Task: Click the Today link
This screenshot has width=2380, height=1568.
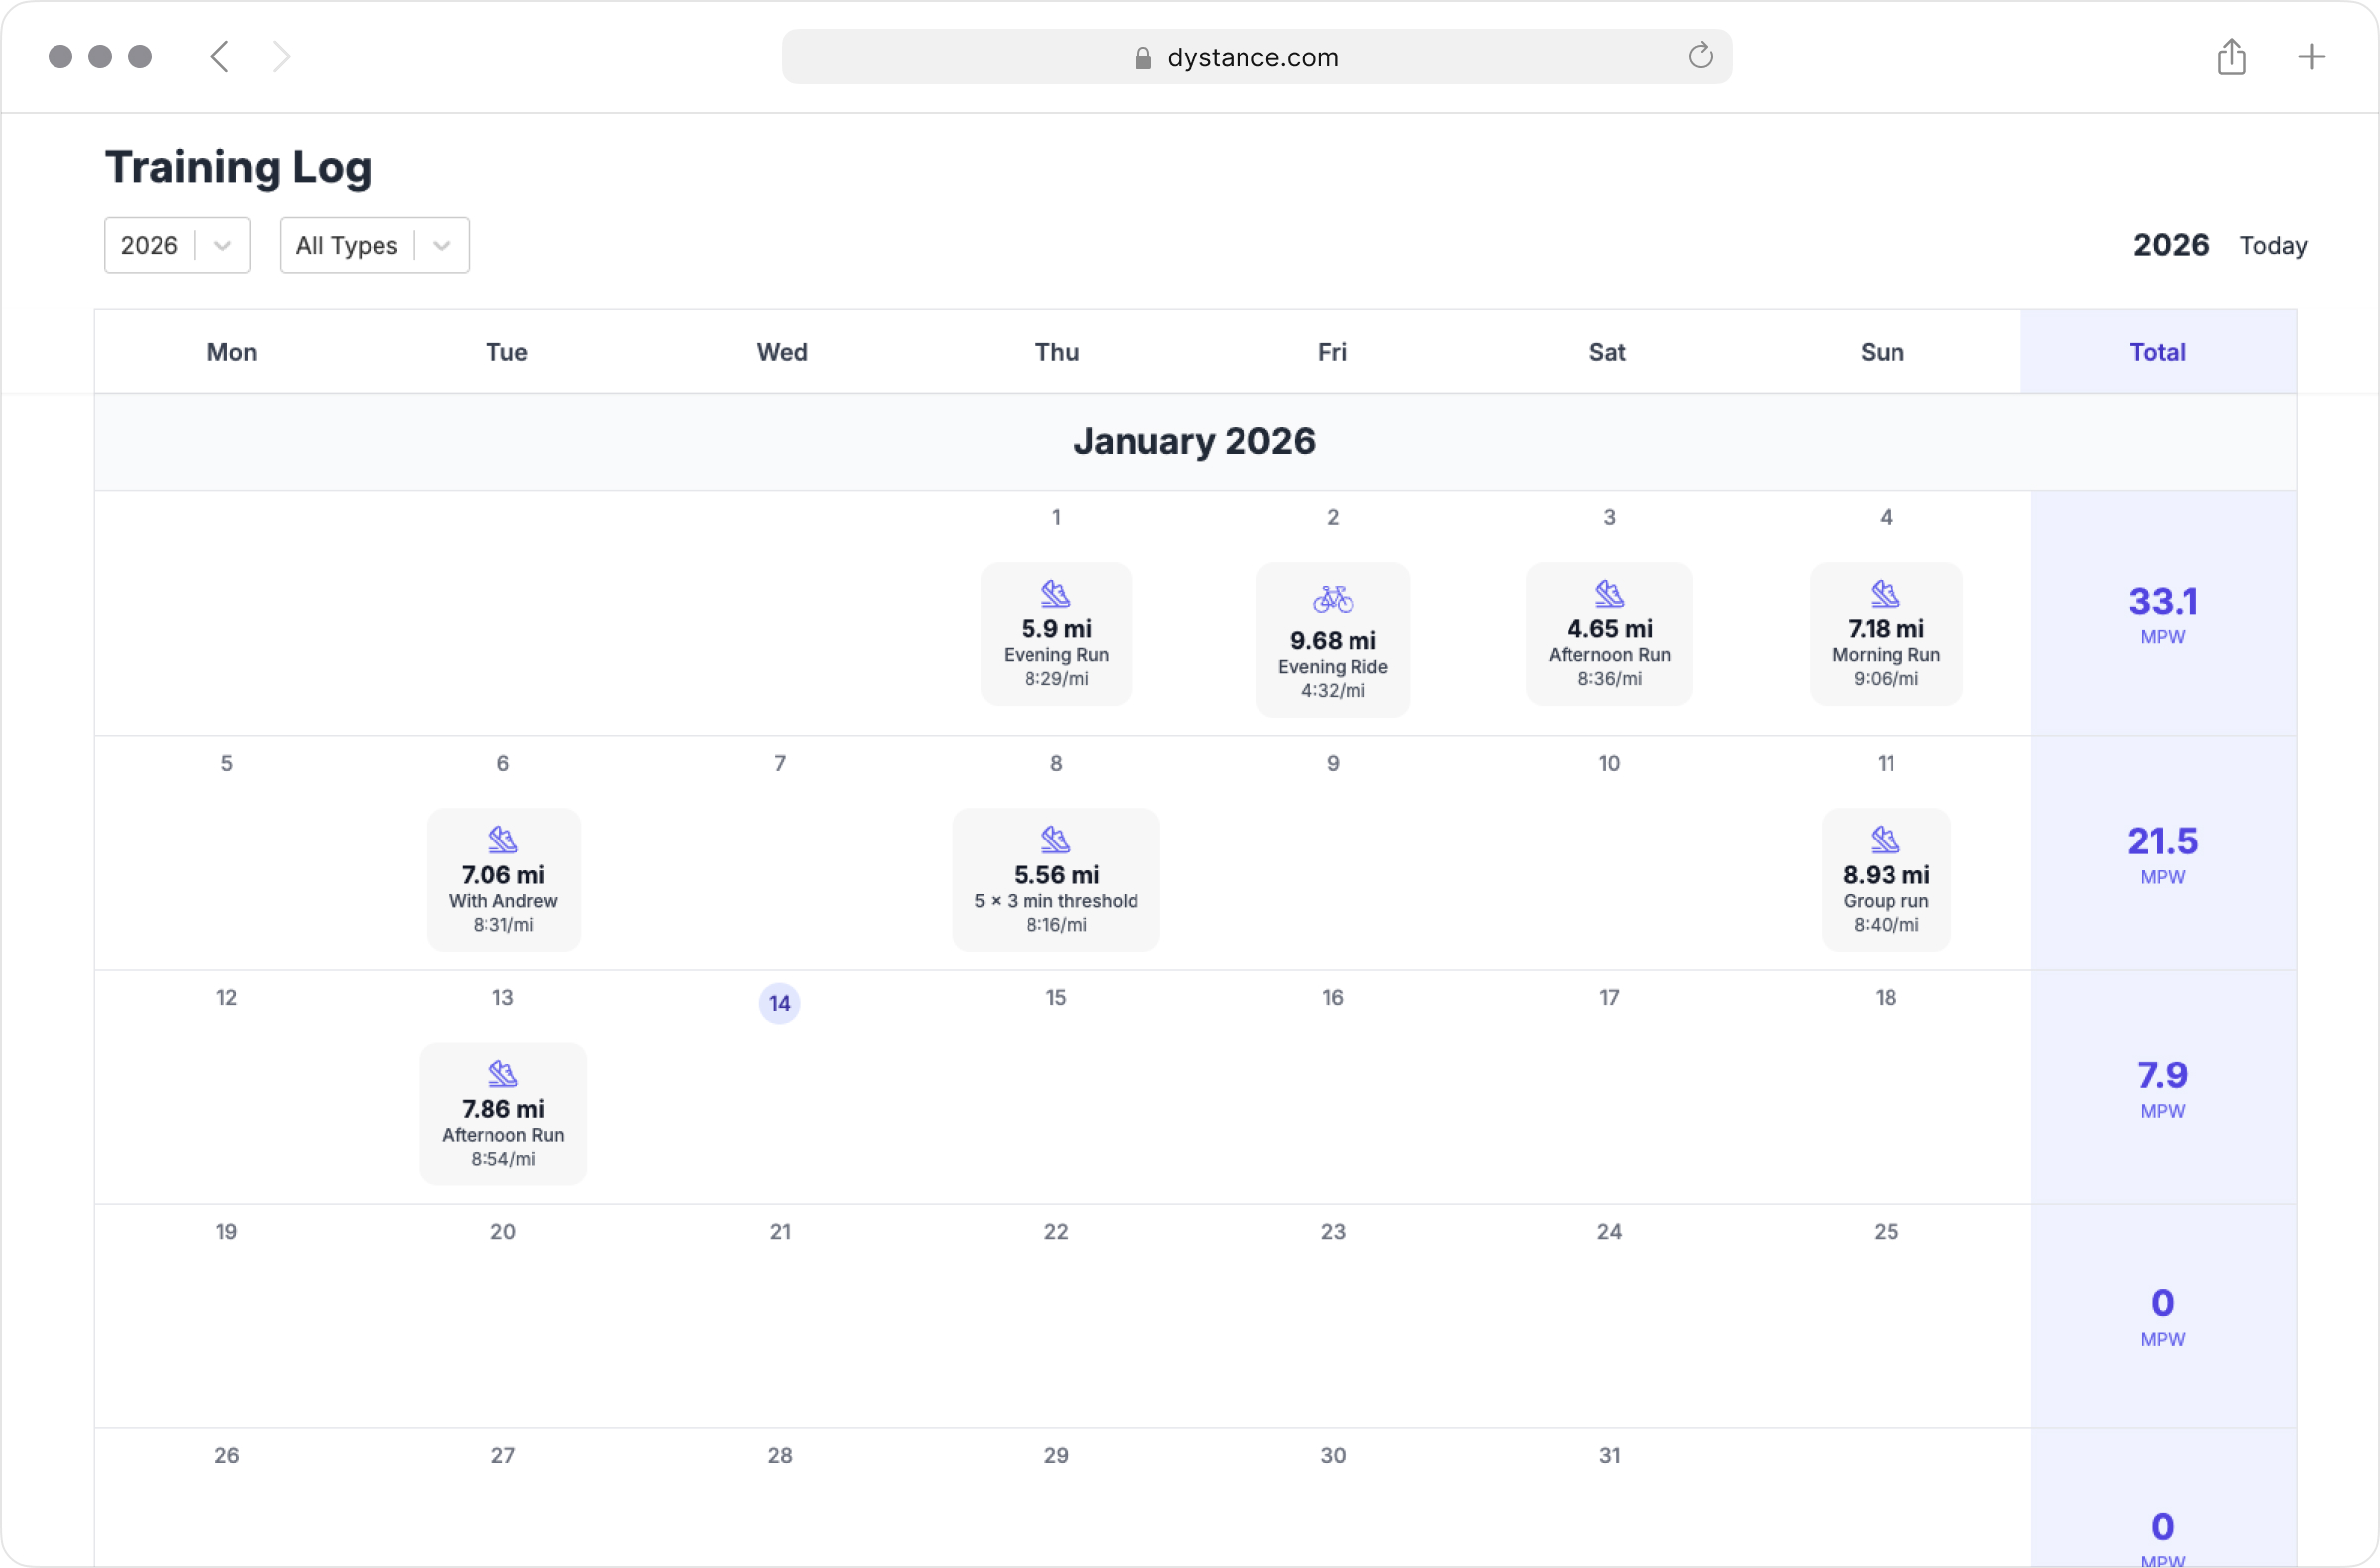Action: pos(2272,245)
